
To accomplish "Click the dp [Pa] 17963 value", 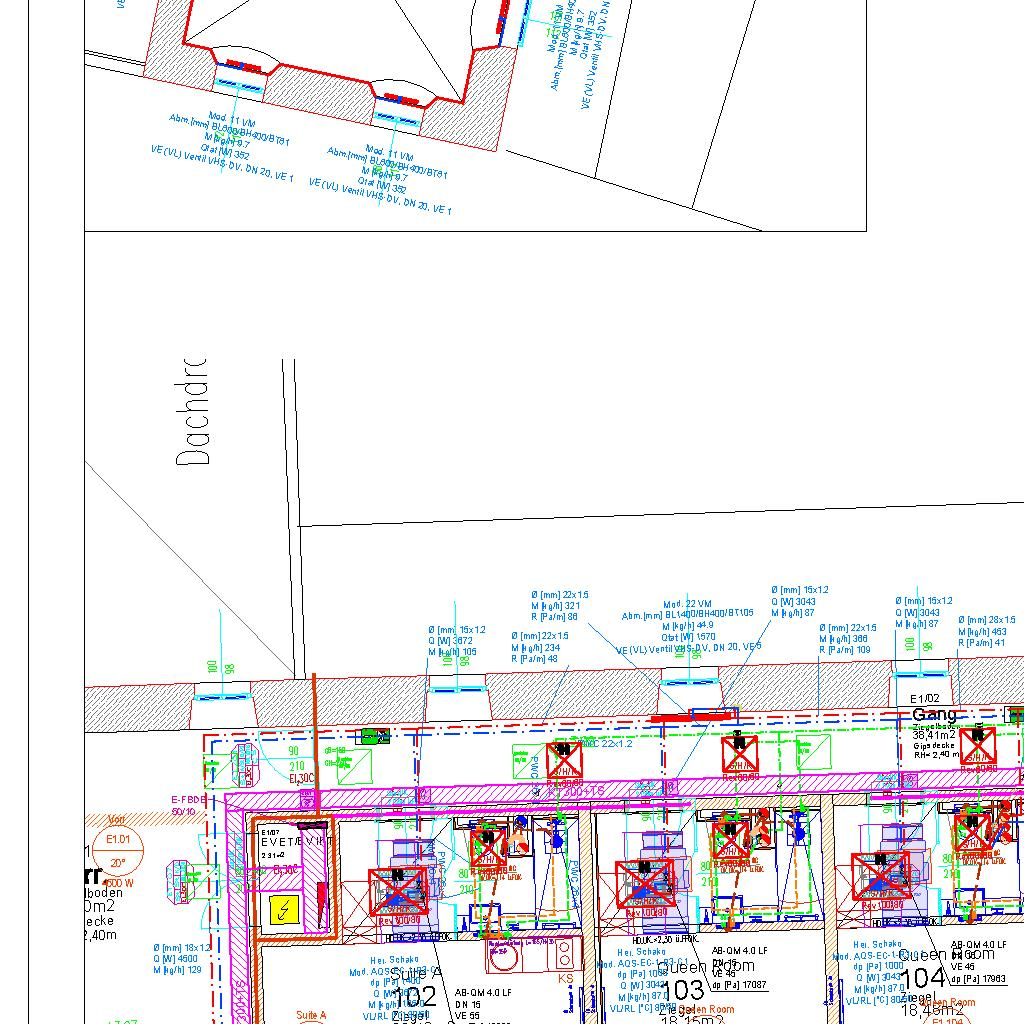I will [x=978, y=978].
